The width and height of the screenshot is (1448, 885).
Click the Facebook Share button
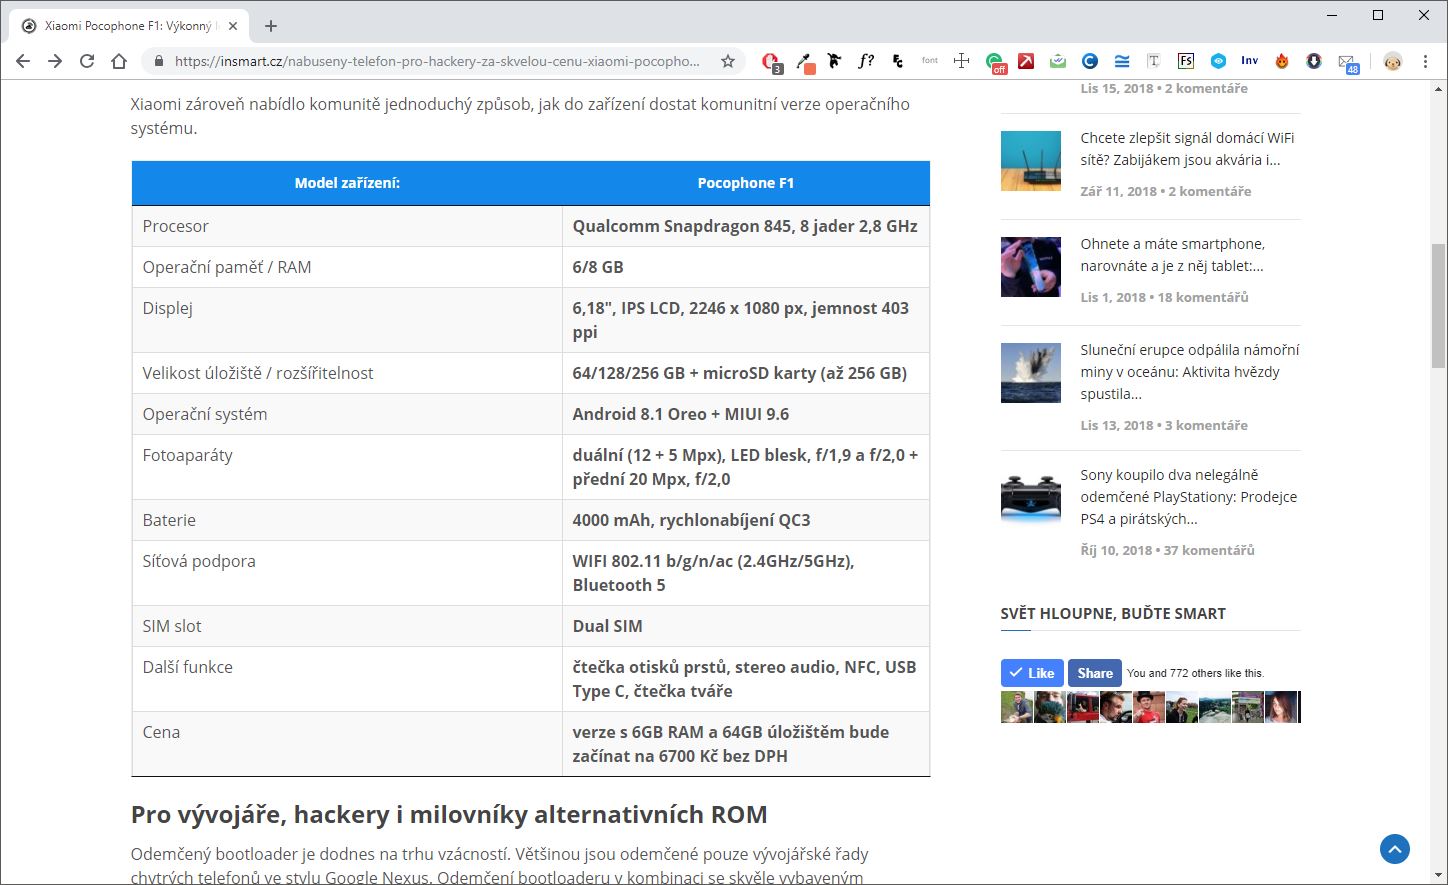coord(1094,673)
